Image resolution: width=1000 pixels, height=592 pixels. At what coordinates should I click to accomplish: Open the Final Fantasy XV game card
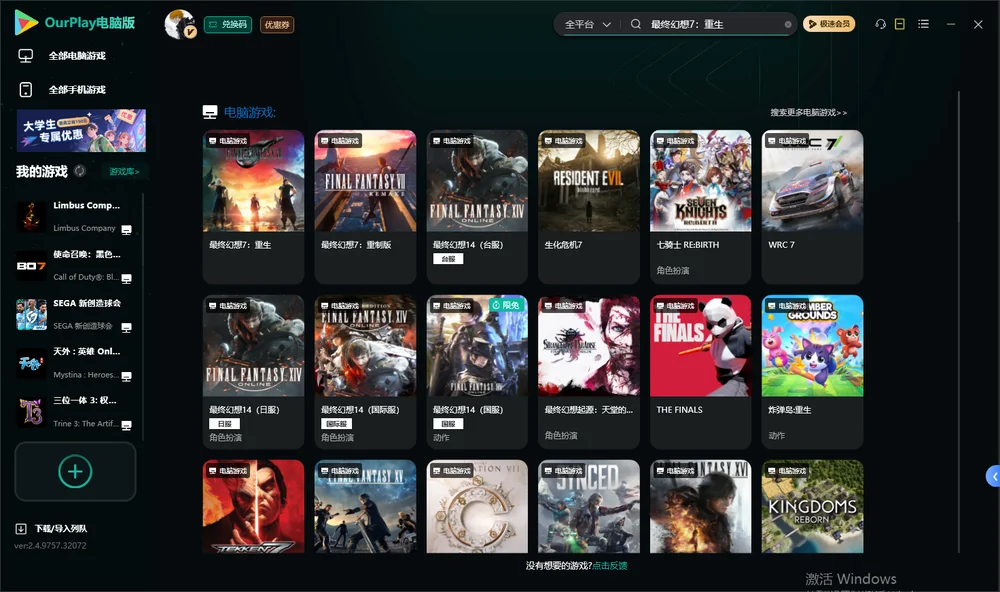365,507
